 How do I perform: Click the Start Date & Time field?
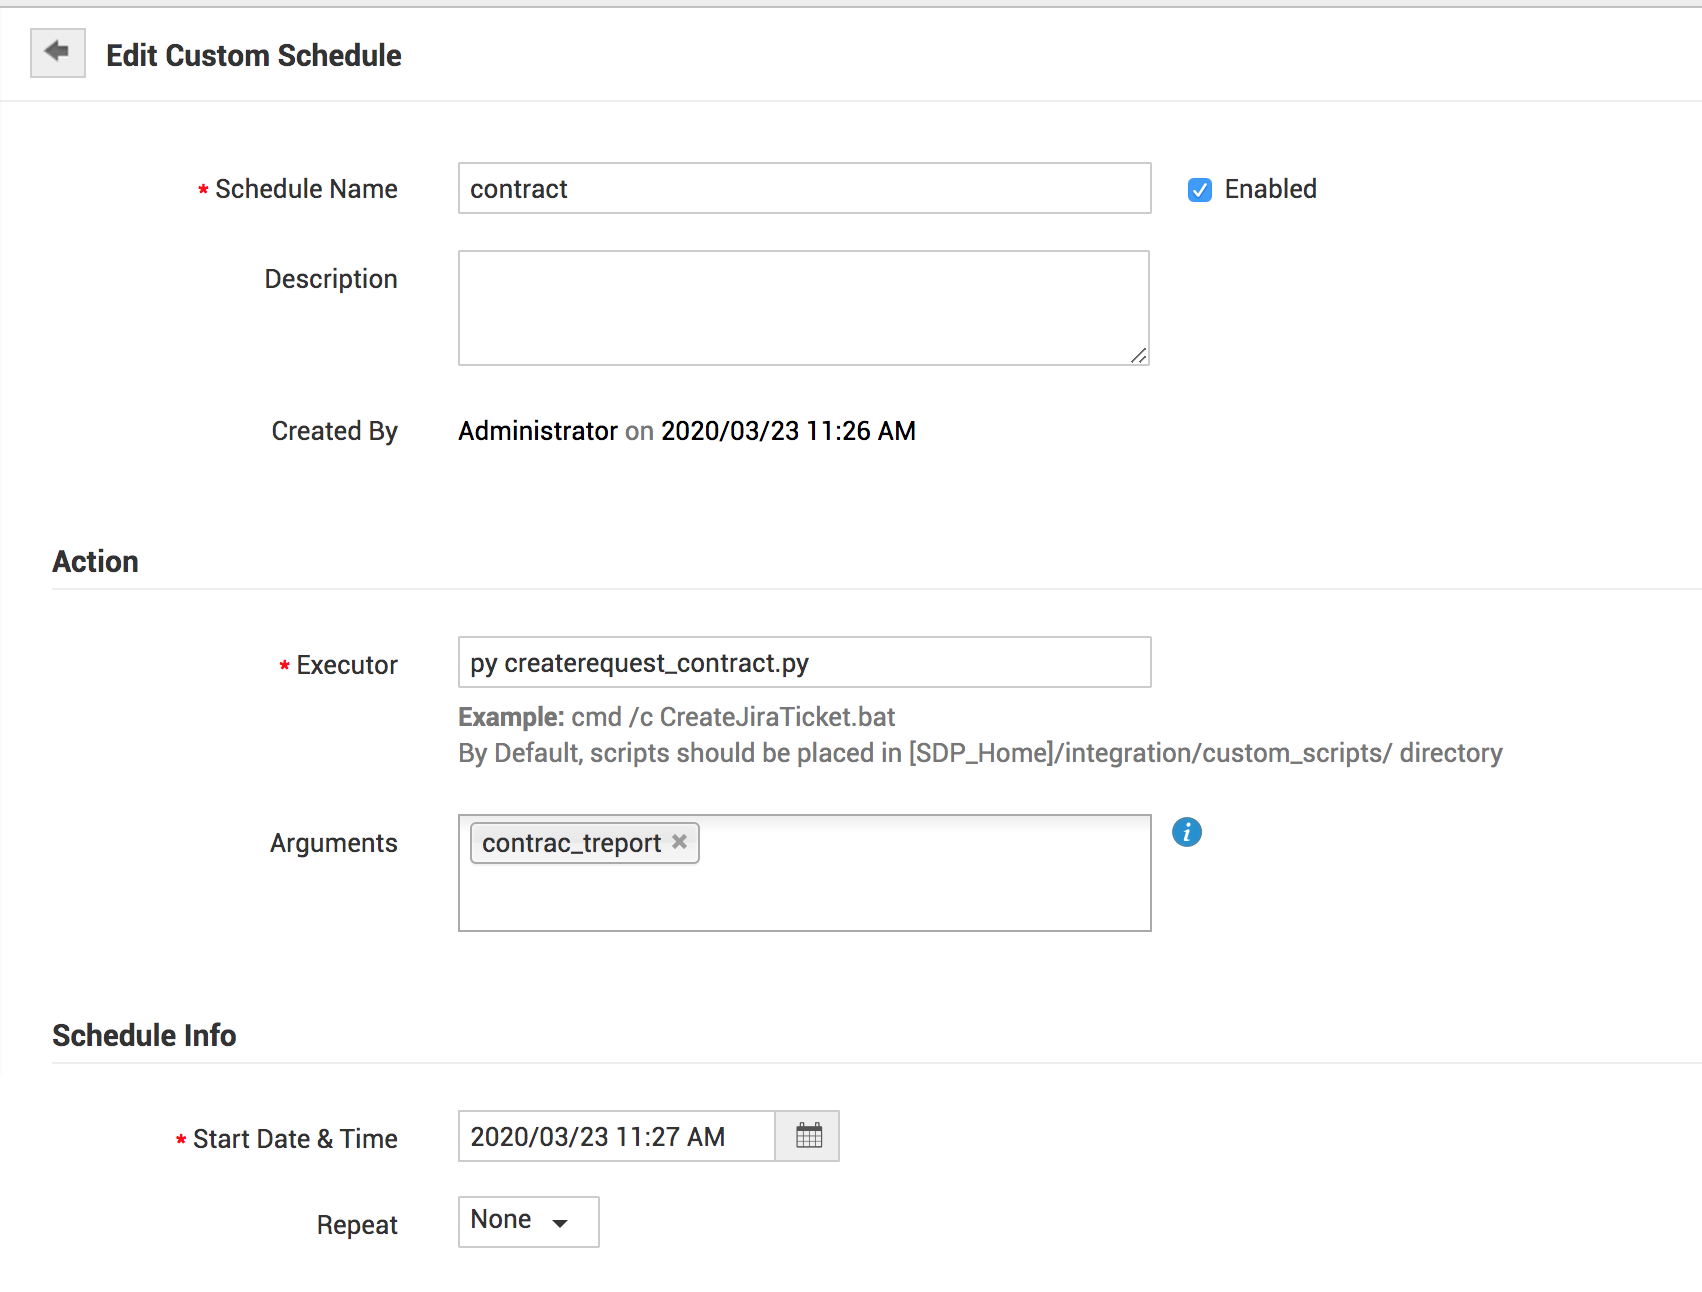point(616,1137)
